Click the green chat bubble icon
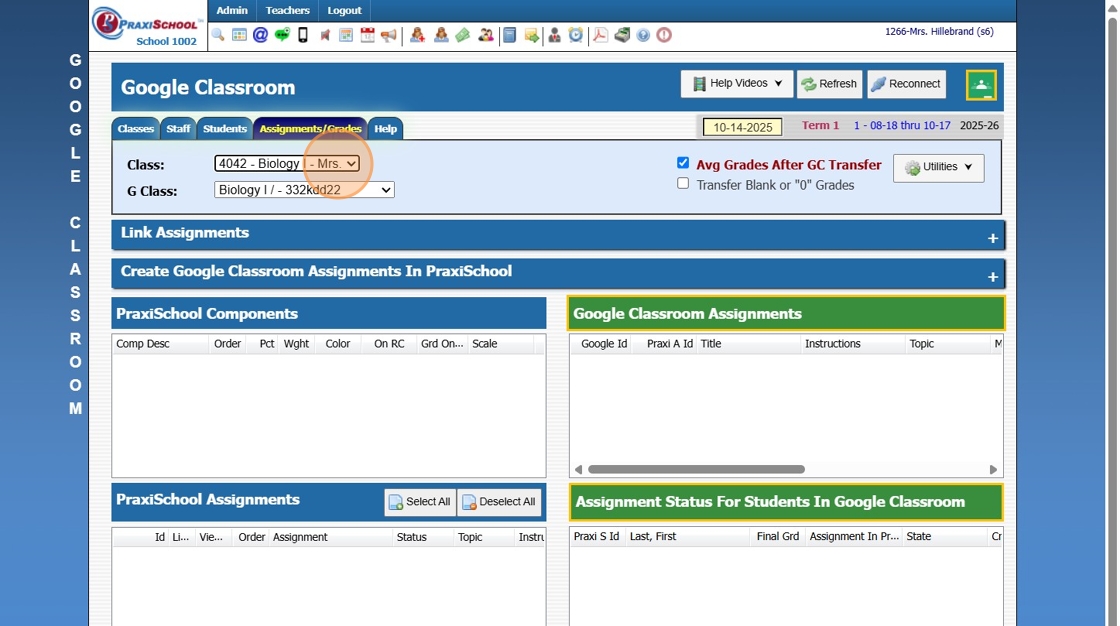This screenshot has height=626, width=1120. point(282,35)
